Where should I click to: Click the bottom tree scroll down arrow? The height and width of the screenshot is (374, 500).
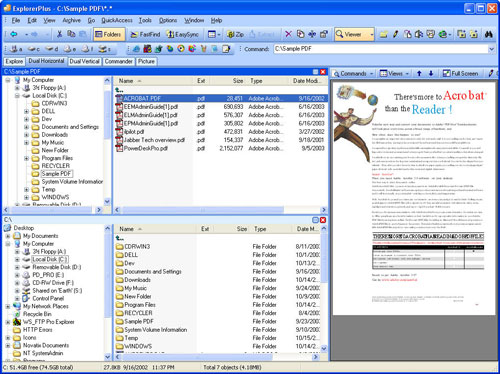pyautogui.click(x=107, y=357)
